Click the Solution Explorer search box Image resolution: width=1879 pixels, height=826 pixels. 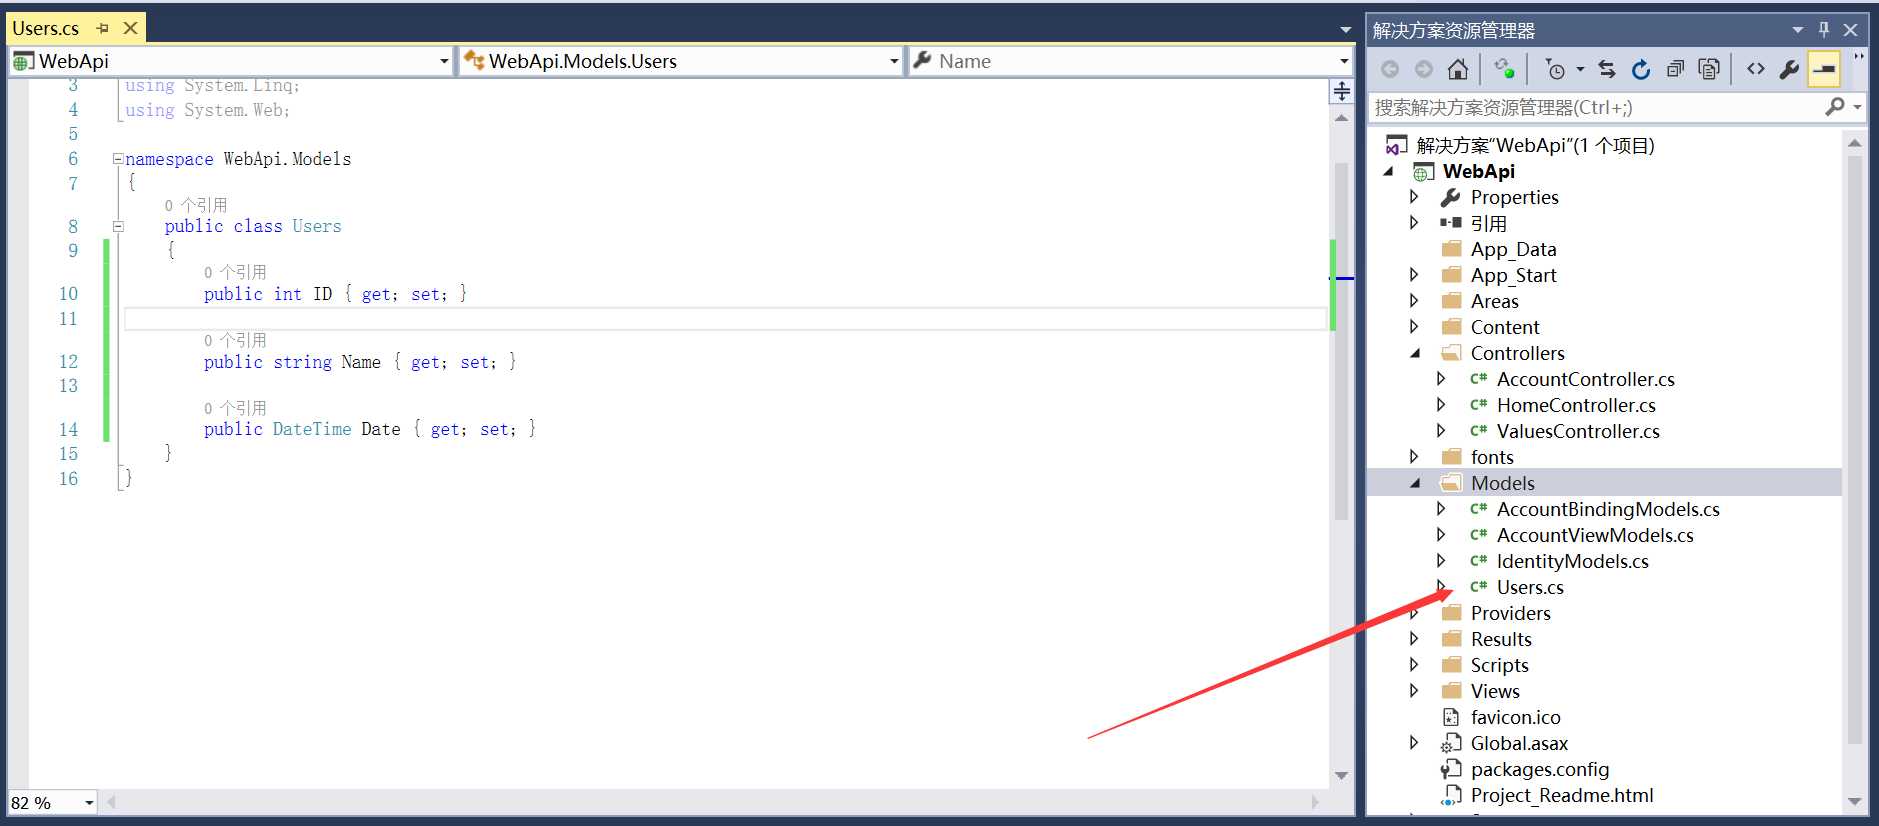coord(1596,107)
